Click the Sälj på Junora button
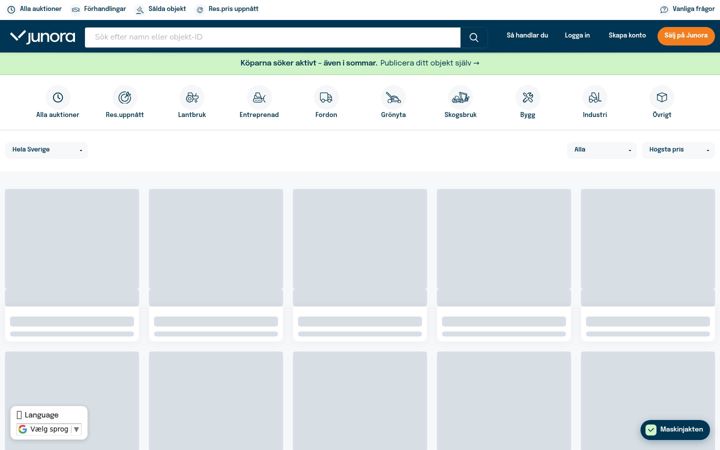720x450 pixels. point(686,36)
